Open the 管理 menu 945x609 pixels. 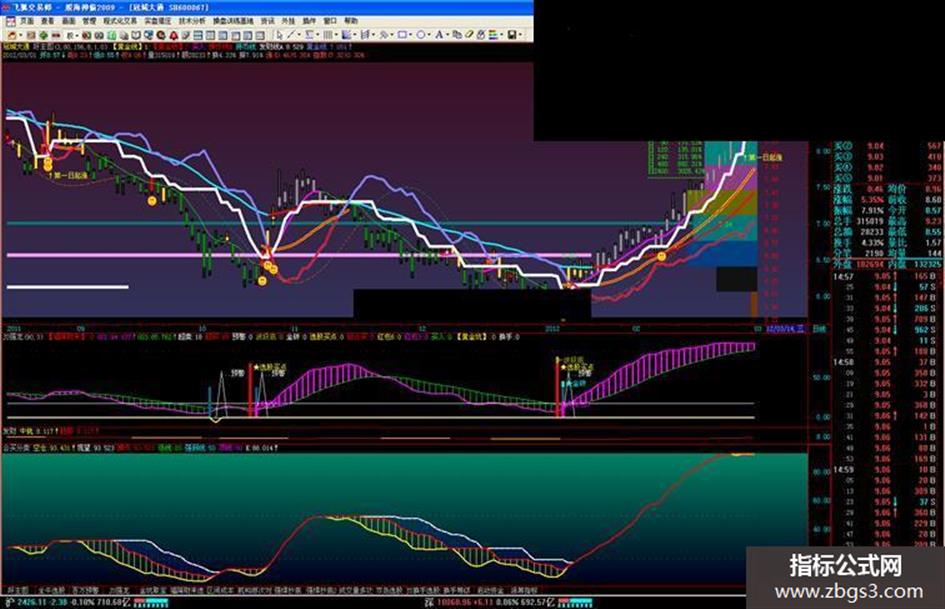point(89,21)
